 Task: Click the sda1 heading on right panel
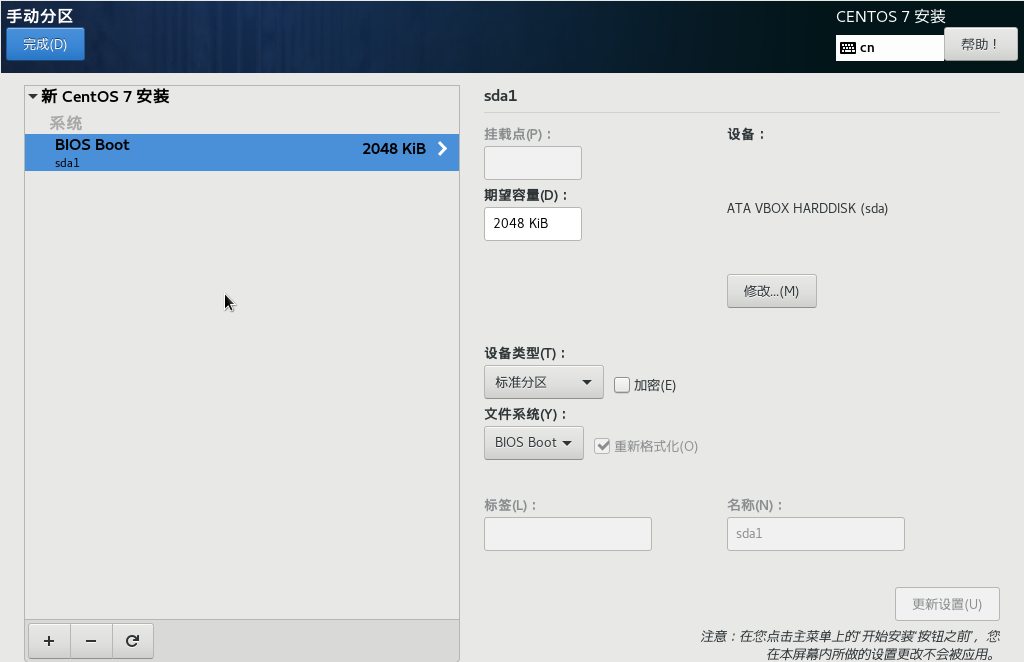500,96
